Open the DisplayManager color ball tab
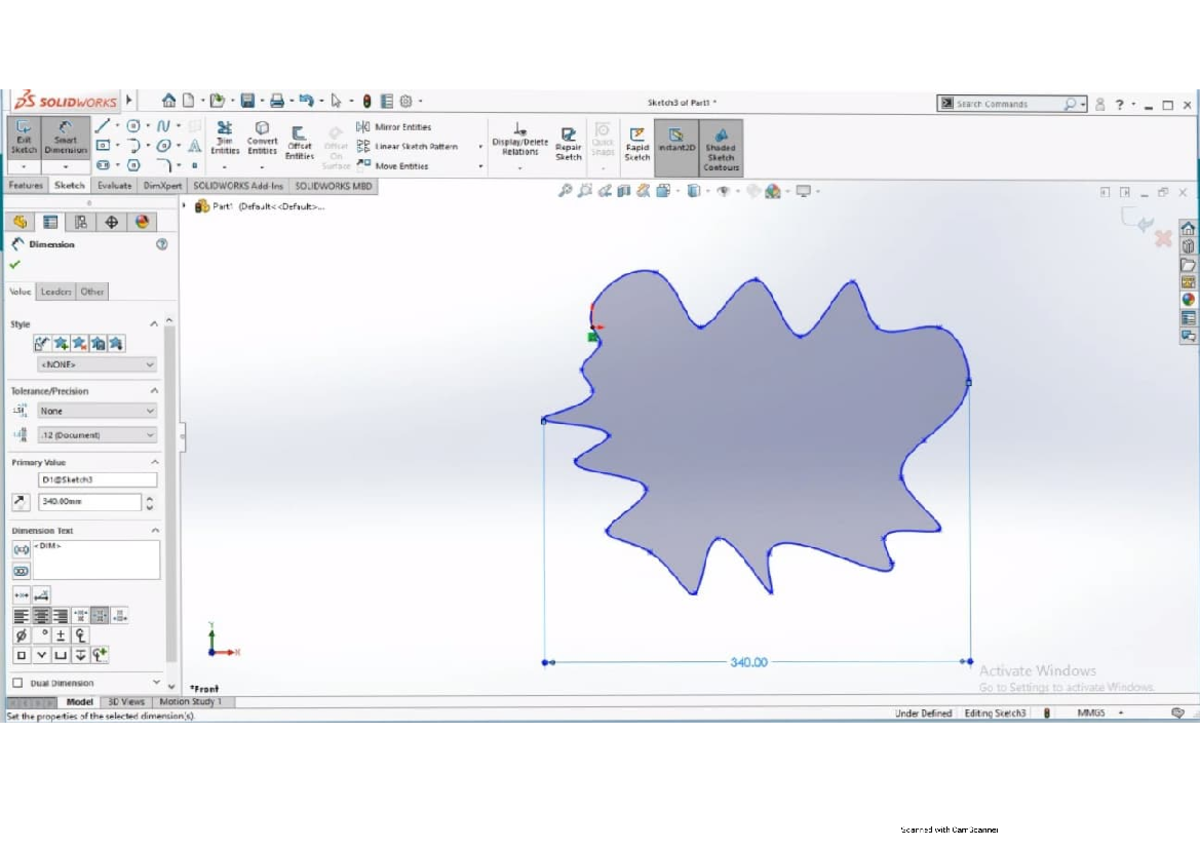The image size is (1200, 848). point(142,222)
